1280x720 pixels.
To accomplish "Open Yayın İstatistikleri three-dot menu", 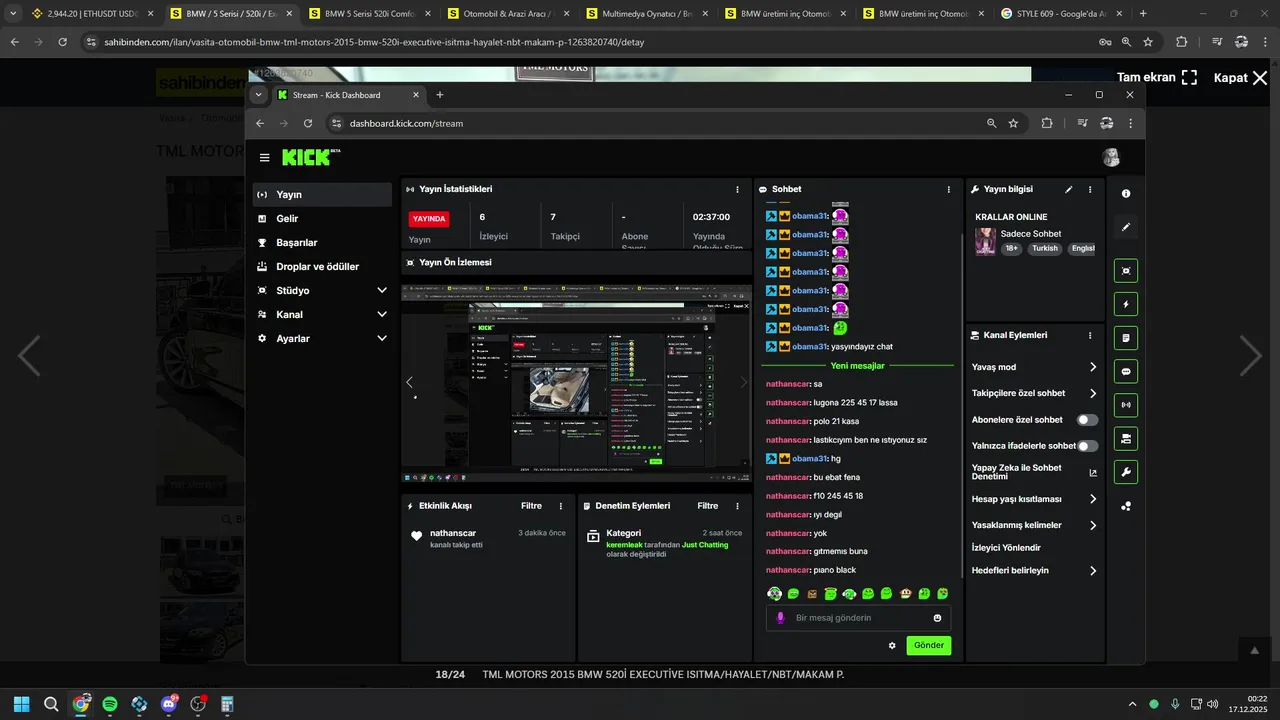I will 738,189.
